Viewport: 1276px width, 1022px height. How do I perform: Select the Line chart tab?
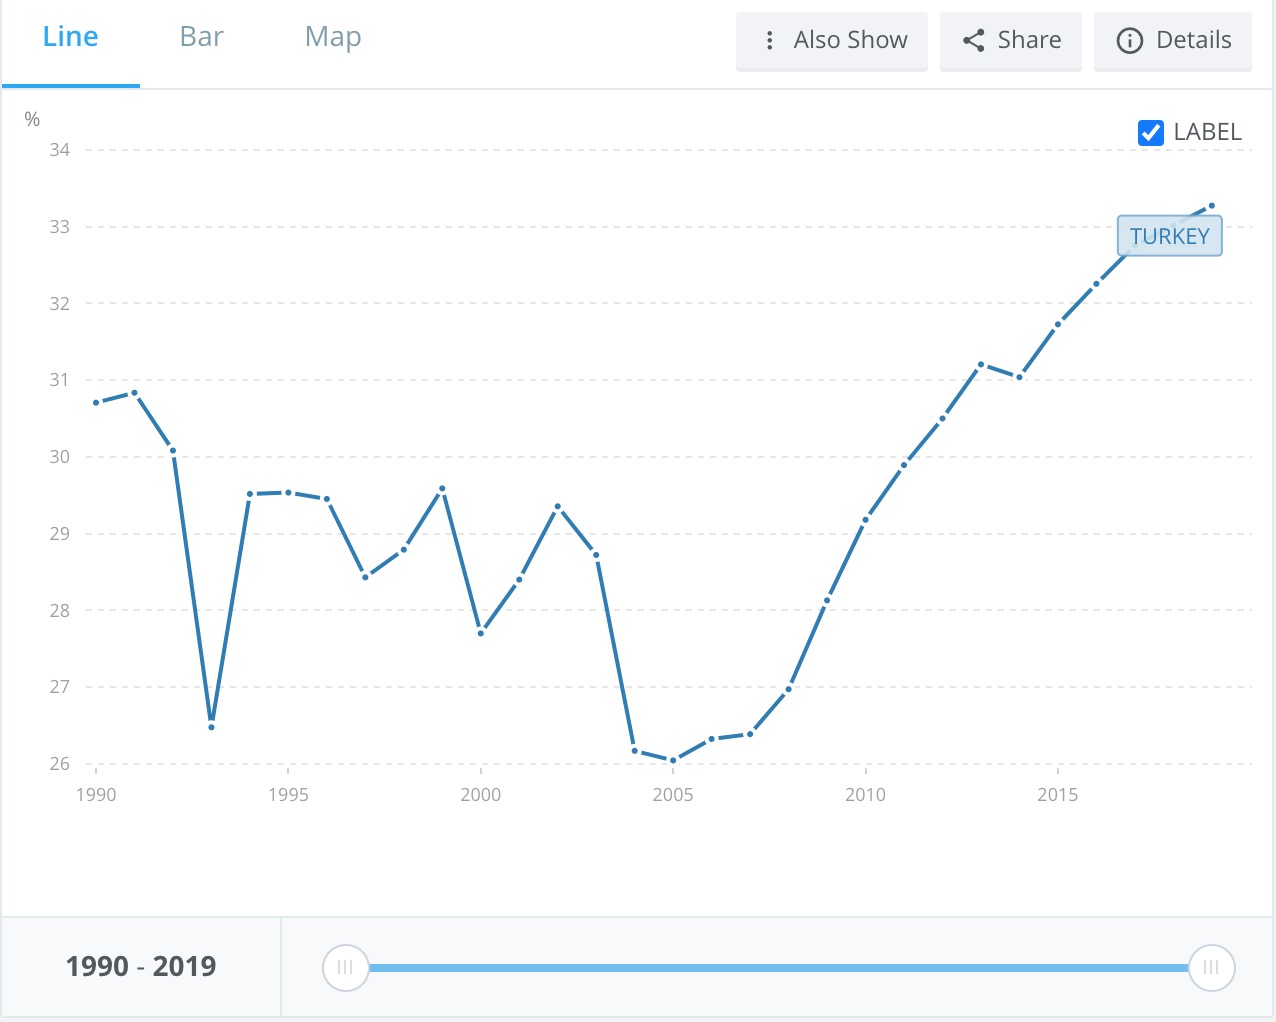pyautogui.click(x=70, y=37)
